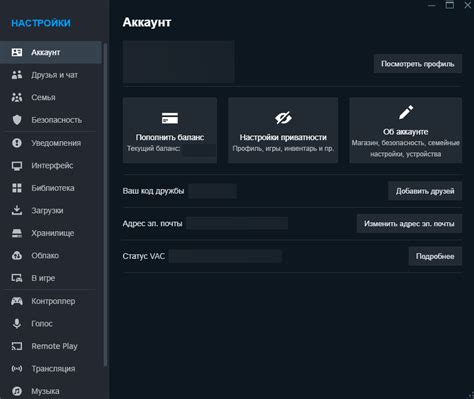Click Изменить адрес эл. почты button
Screen dimensions: 474x399
(x=409, y=223)
